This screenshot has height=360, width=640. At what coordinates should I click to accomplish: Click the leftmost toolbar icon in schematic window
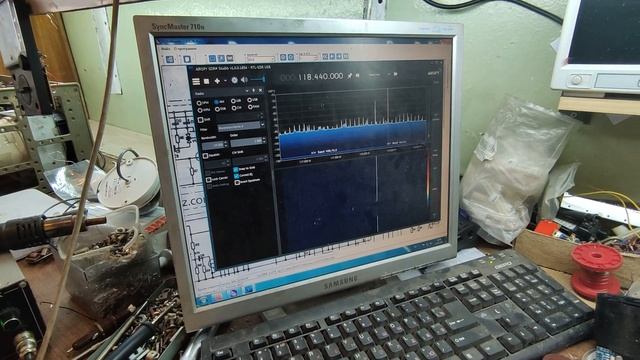click(x=169, y=60)
